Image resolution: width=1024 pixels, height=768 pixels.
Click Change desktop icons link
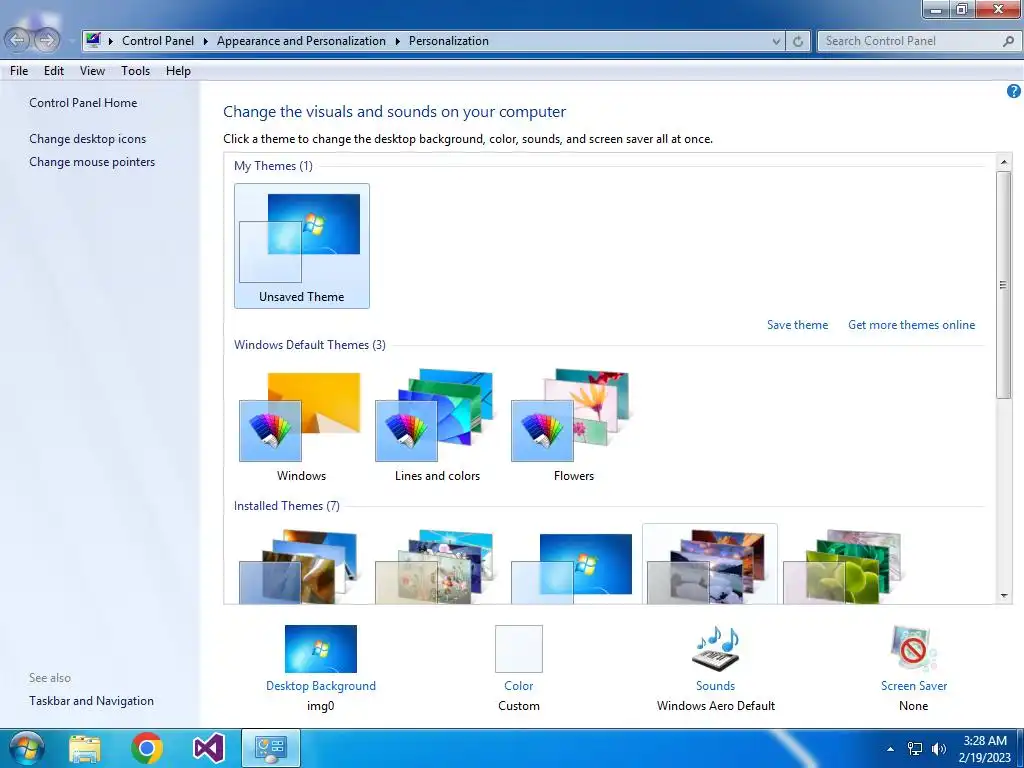point(88,138)
